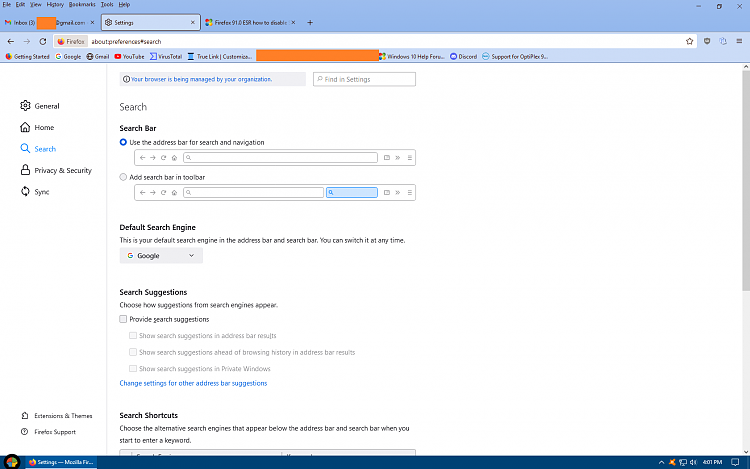The height and width of the screenshot is (469, 750).
Task: Open the notification center icon
Action: [735, 462]
